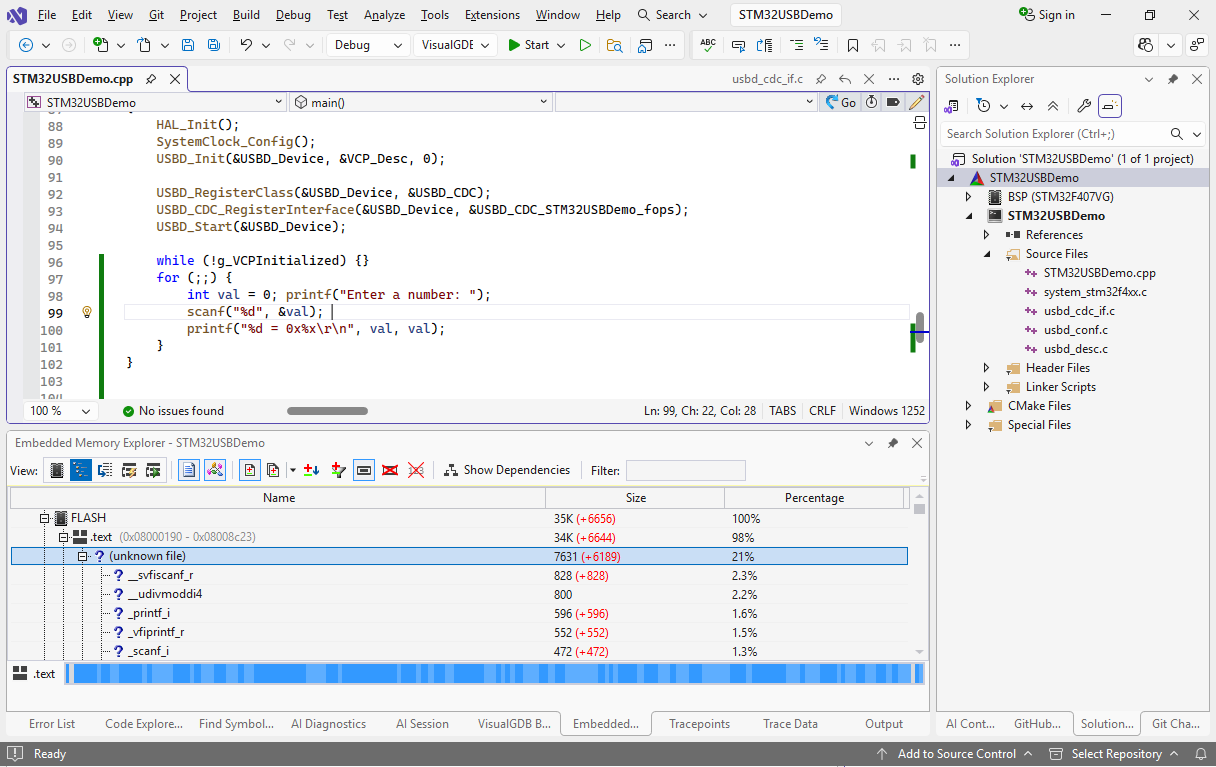Click the Save All toolbar icon
This screenshot has height=767, width=1216.
(x=213, y=45)
